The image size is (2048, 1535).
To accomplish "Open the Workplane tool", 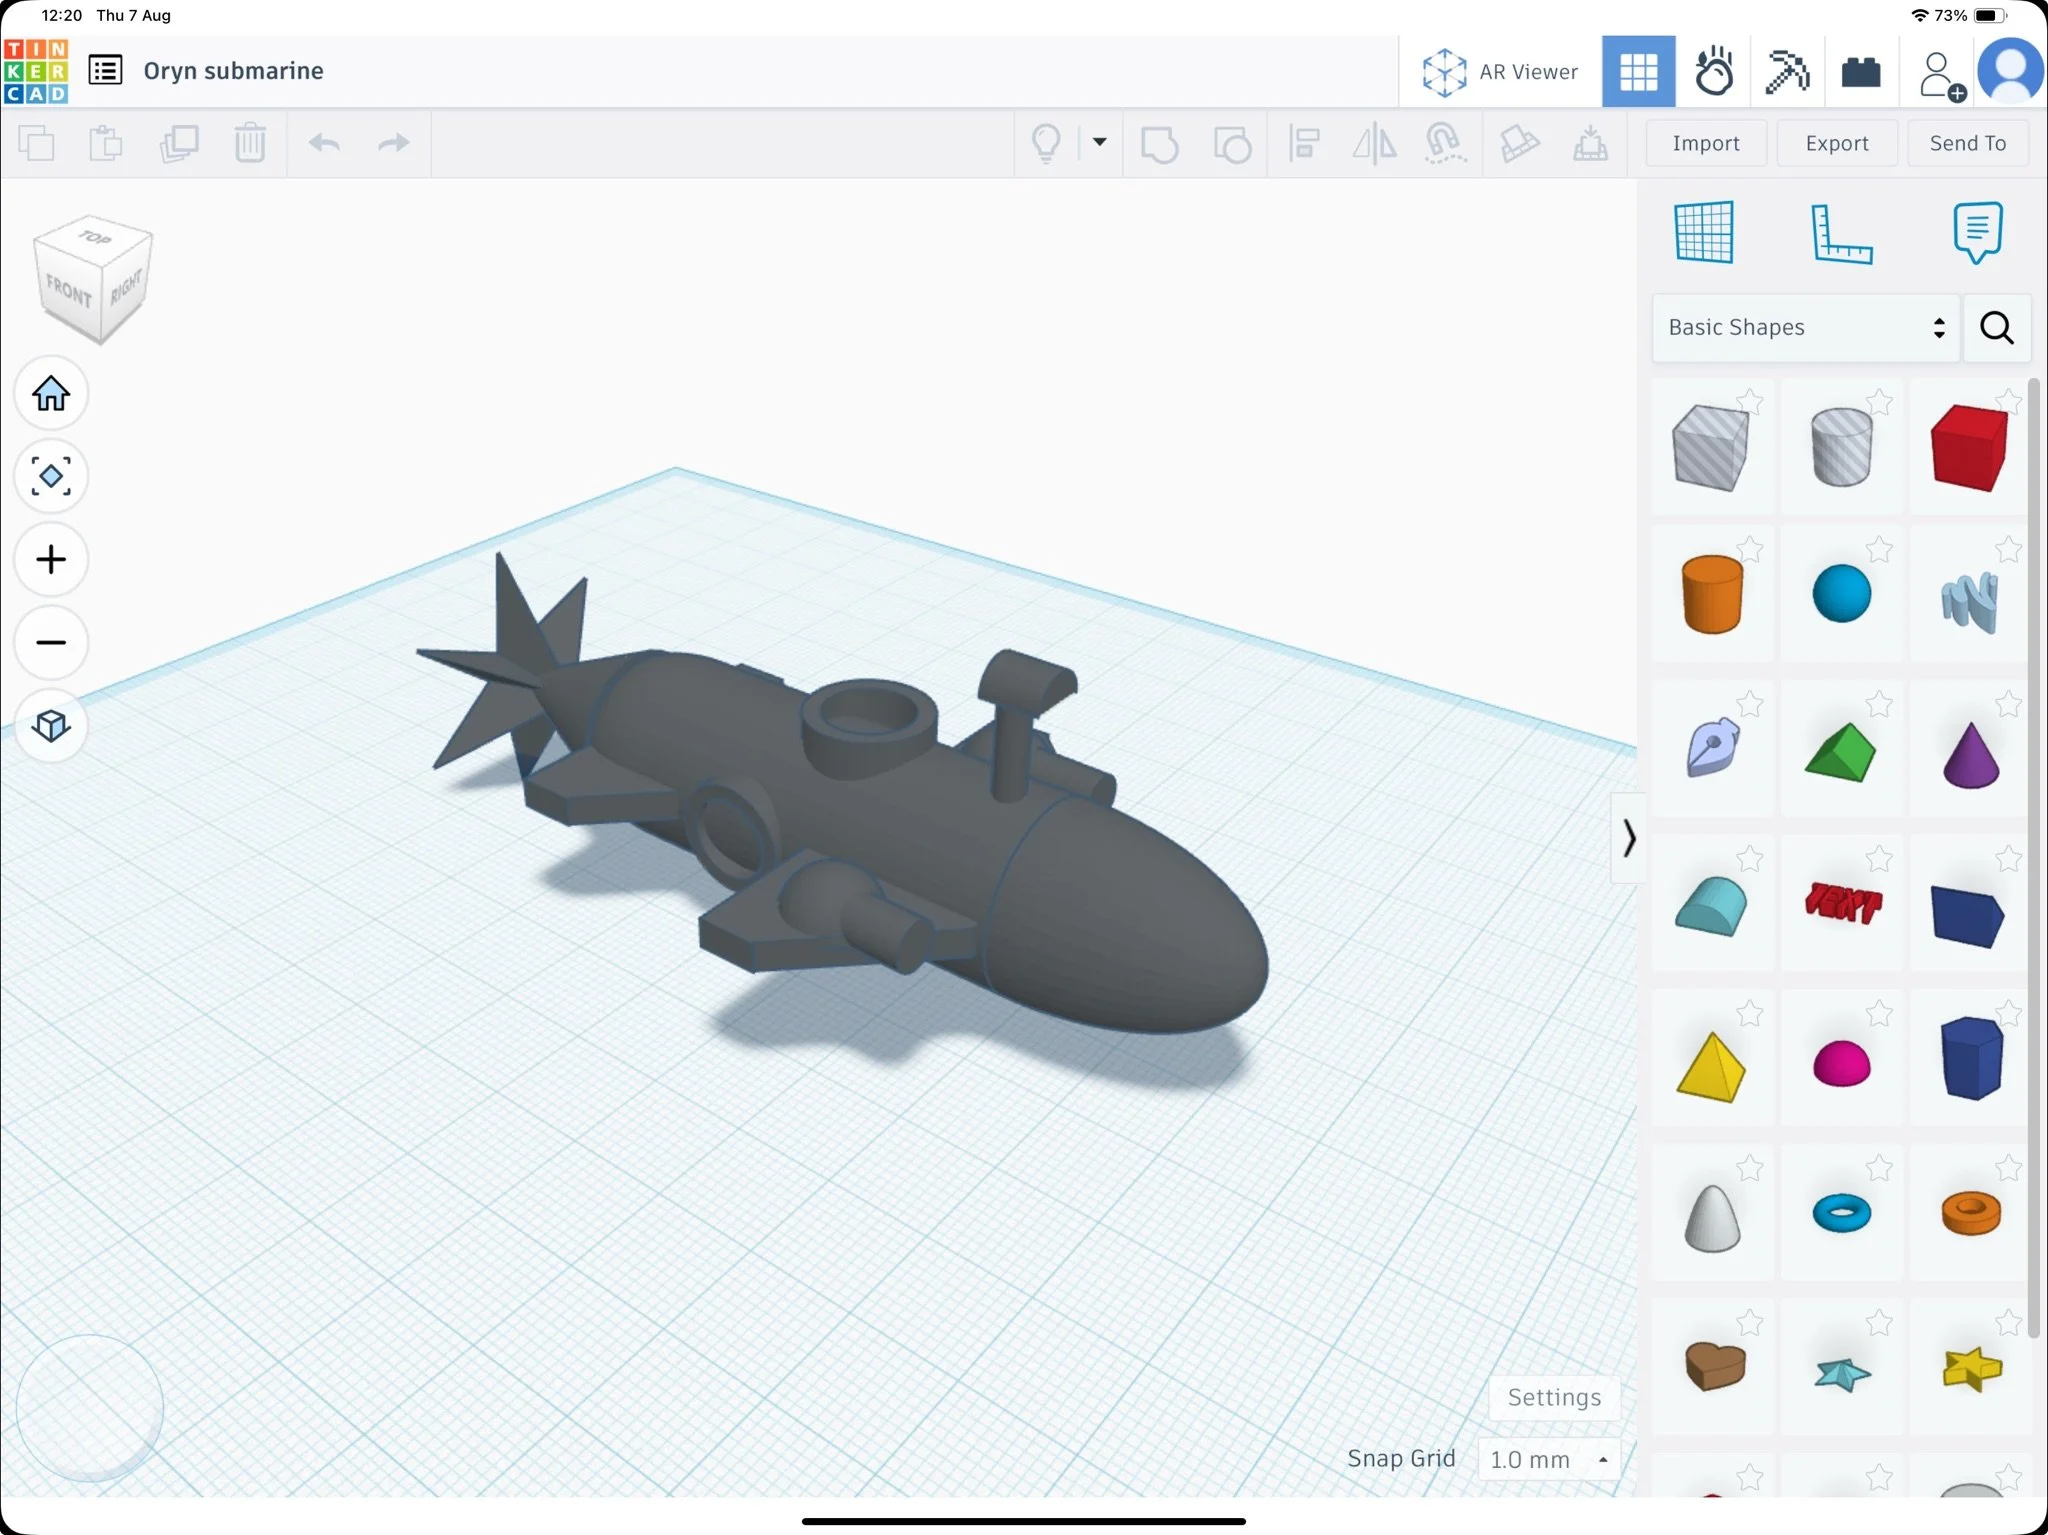I will pos(1704,232).
